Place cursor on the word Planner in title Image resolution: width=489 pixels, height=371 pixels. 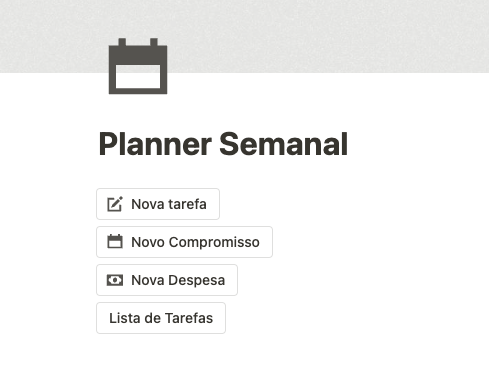click(x=155, y=144)
